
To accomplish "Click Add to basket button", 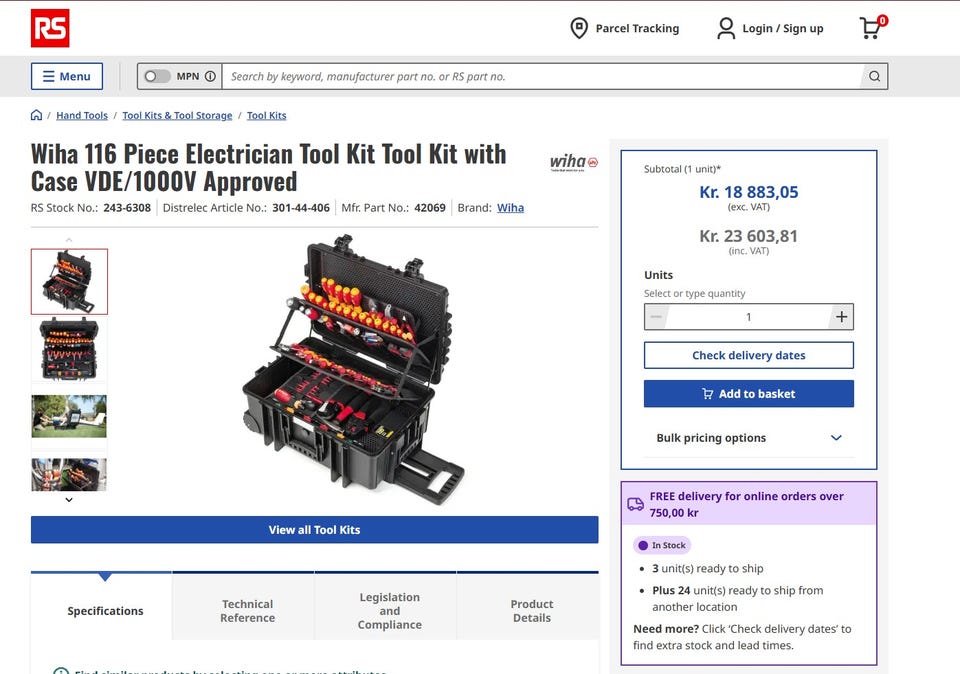I will (748, 394).
